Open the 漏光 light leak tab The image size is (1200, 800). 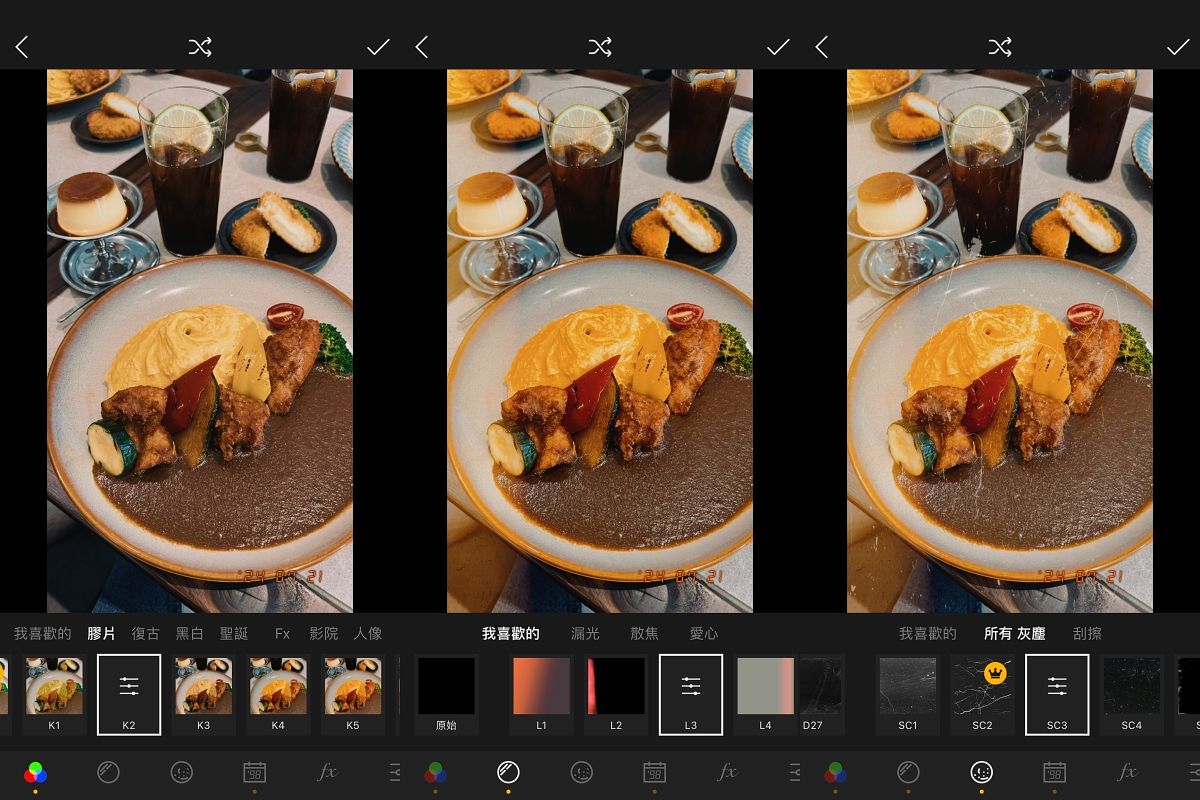tap(585, 633)
